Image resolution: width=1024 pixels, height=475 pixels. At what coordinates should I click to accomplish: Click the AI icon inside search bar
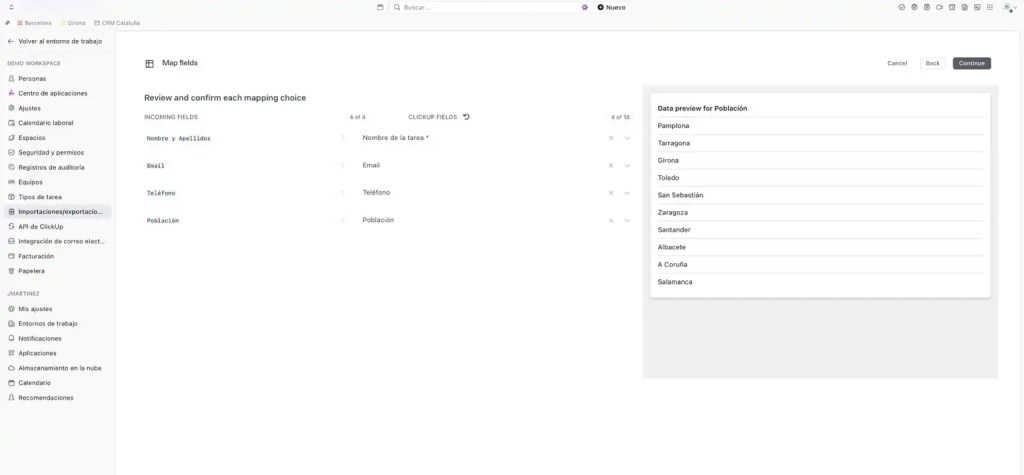click(585, 7)
